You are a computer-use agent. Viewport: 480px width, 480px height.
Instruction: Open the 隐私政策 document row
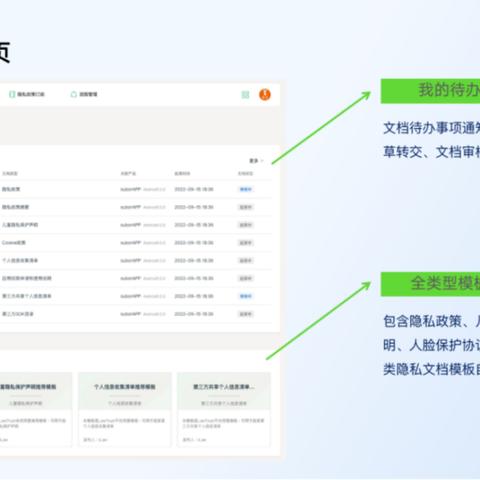pos(135,189)
